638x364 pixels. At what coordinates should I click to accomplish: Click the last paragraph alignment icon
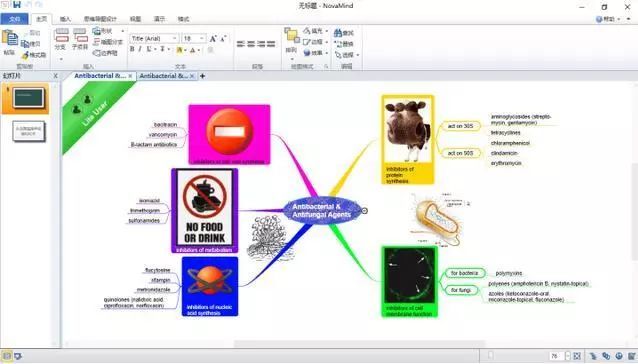[x=271, y=44]
